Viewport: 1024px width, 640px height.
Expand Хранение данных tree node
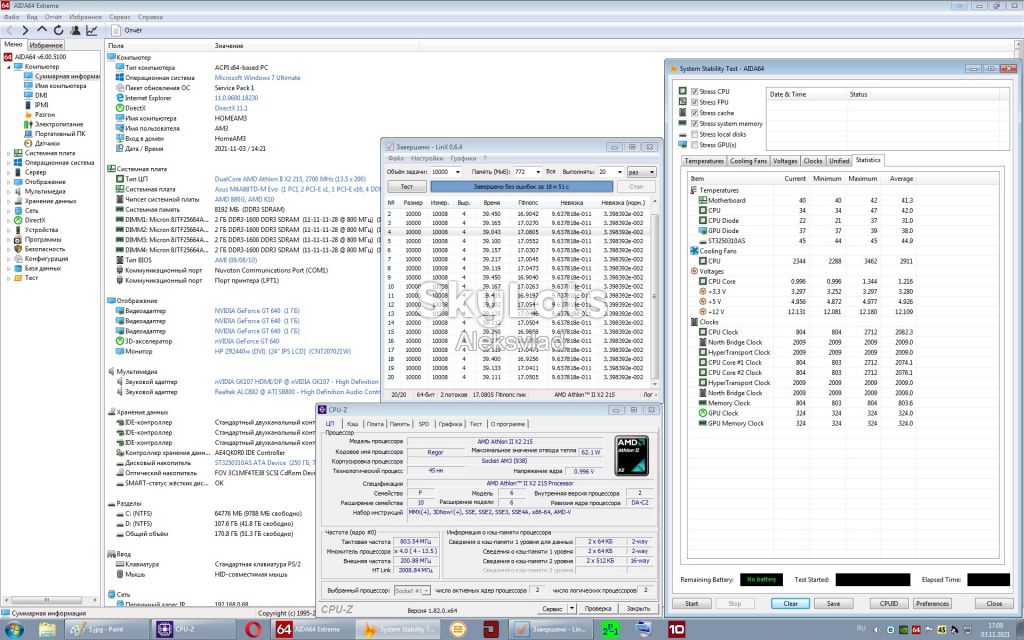(x=8, y=201)
